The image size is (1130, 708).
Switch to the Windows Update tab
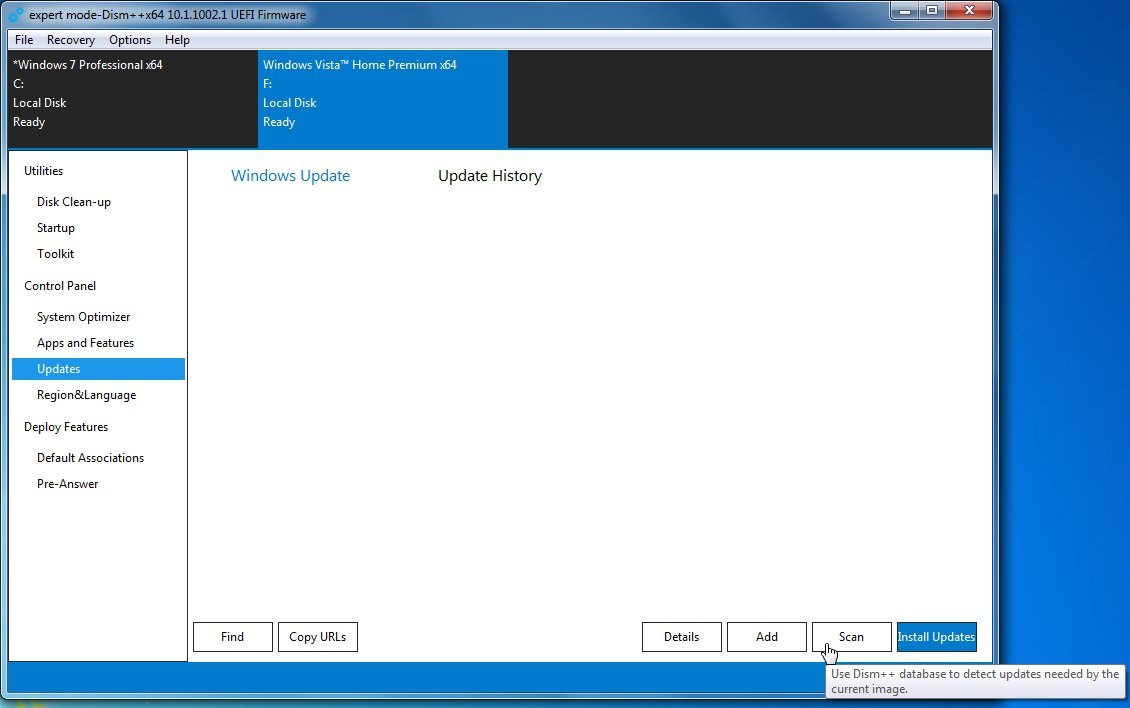(290, 176)
